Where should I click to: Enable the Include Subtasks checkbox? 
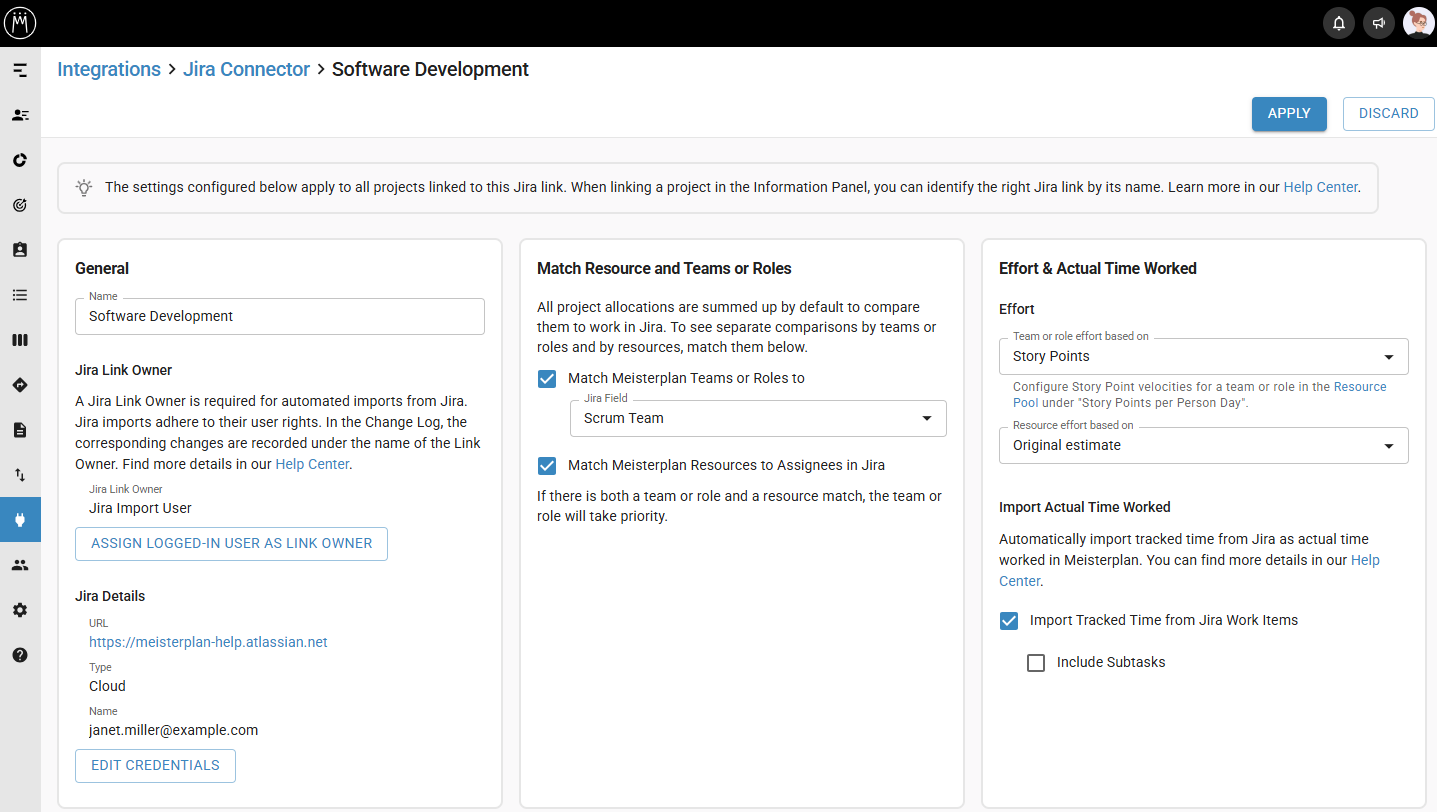coord(1036,662)
